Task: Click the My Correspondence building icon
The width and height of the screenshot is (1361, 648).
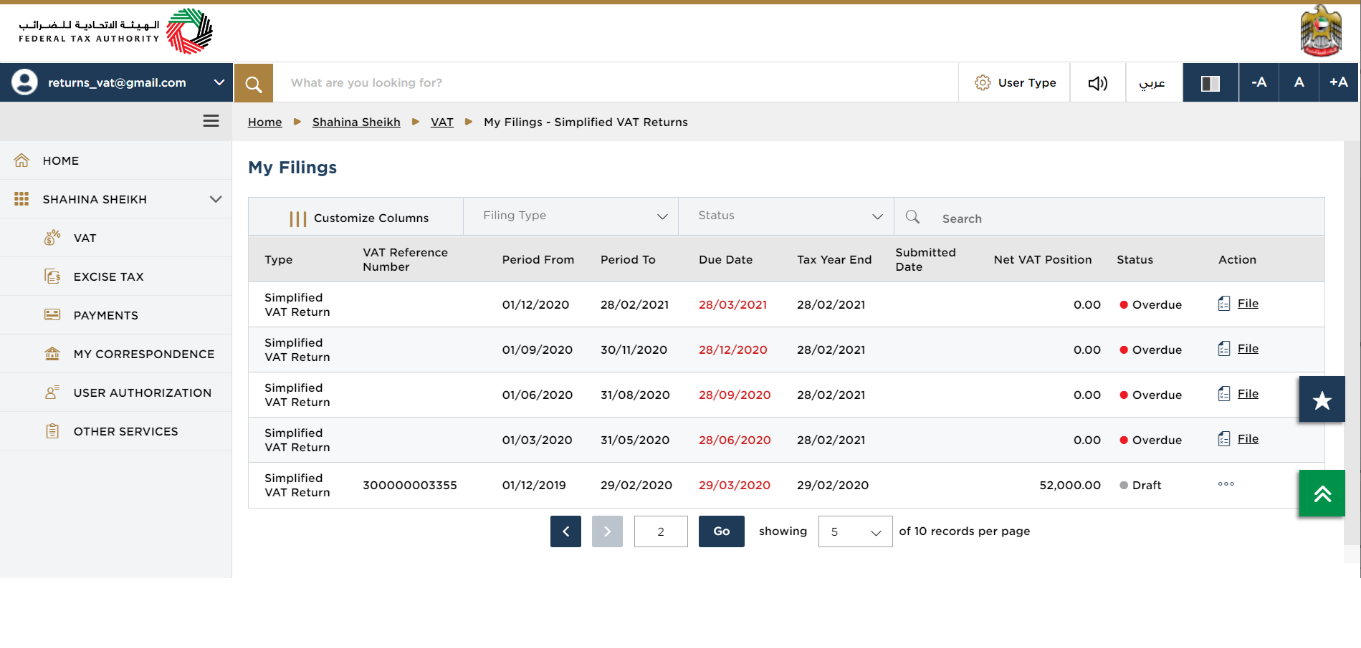Action: pos(52,353)
